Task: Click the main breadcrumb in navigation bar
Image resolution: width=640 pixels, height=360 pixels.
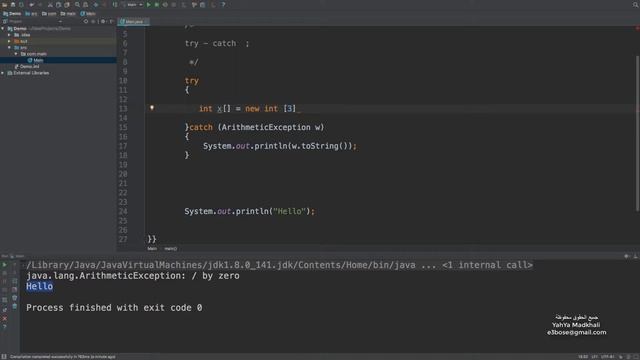Action: pyautogui.click(x=68, y=13)
